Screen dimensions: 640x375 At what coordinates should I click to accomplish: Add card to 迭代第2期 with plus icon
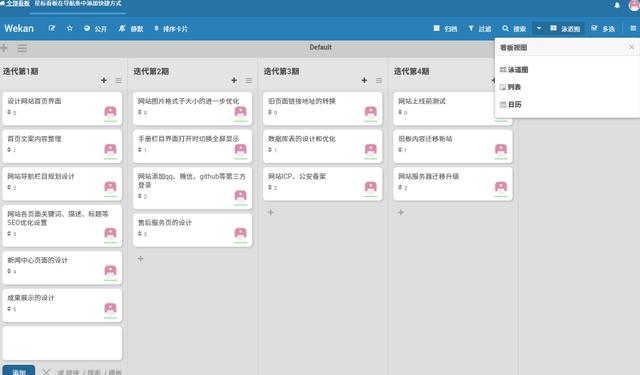[234, 80]
